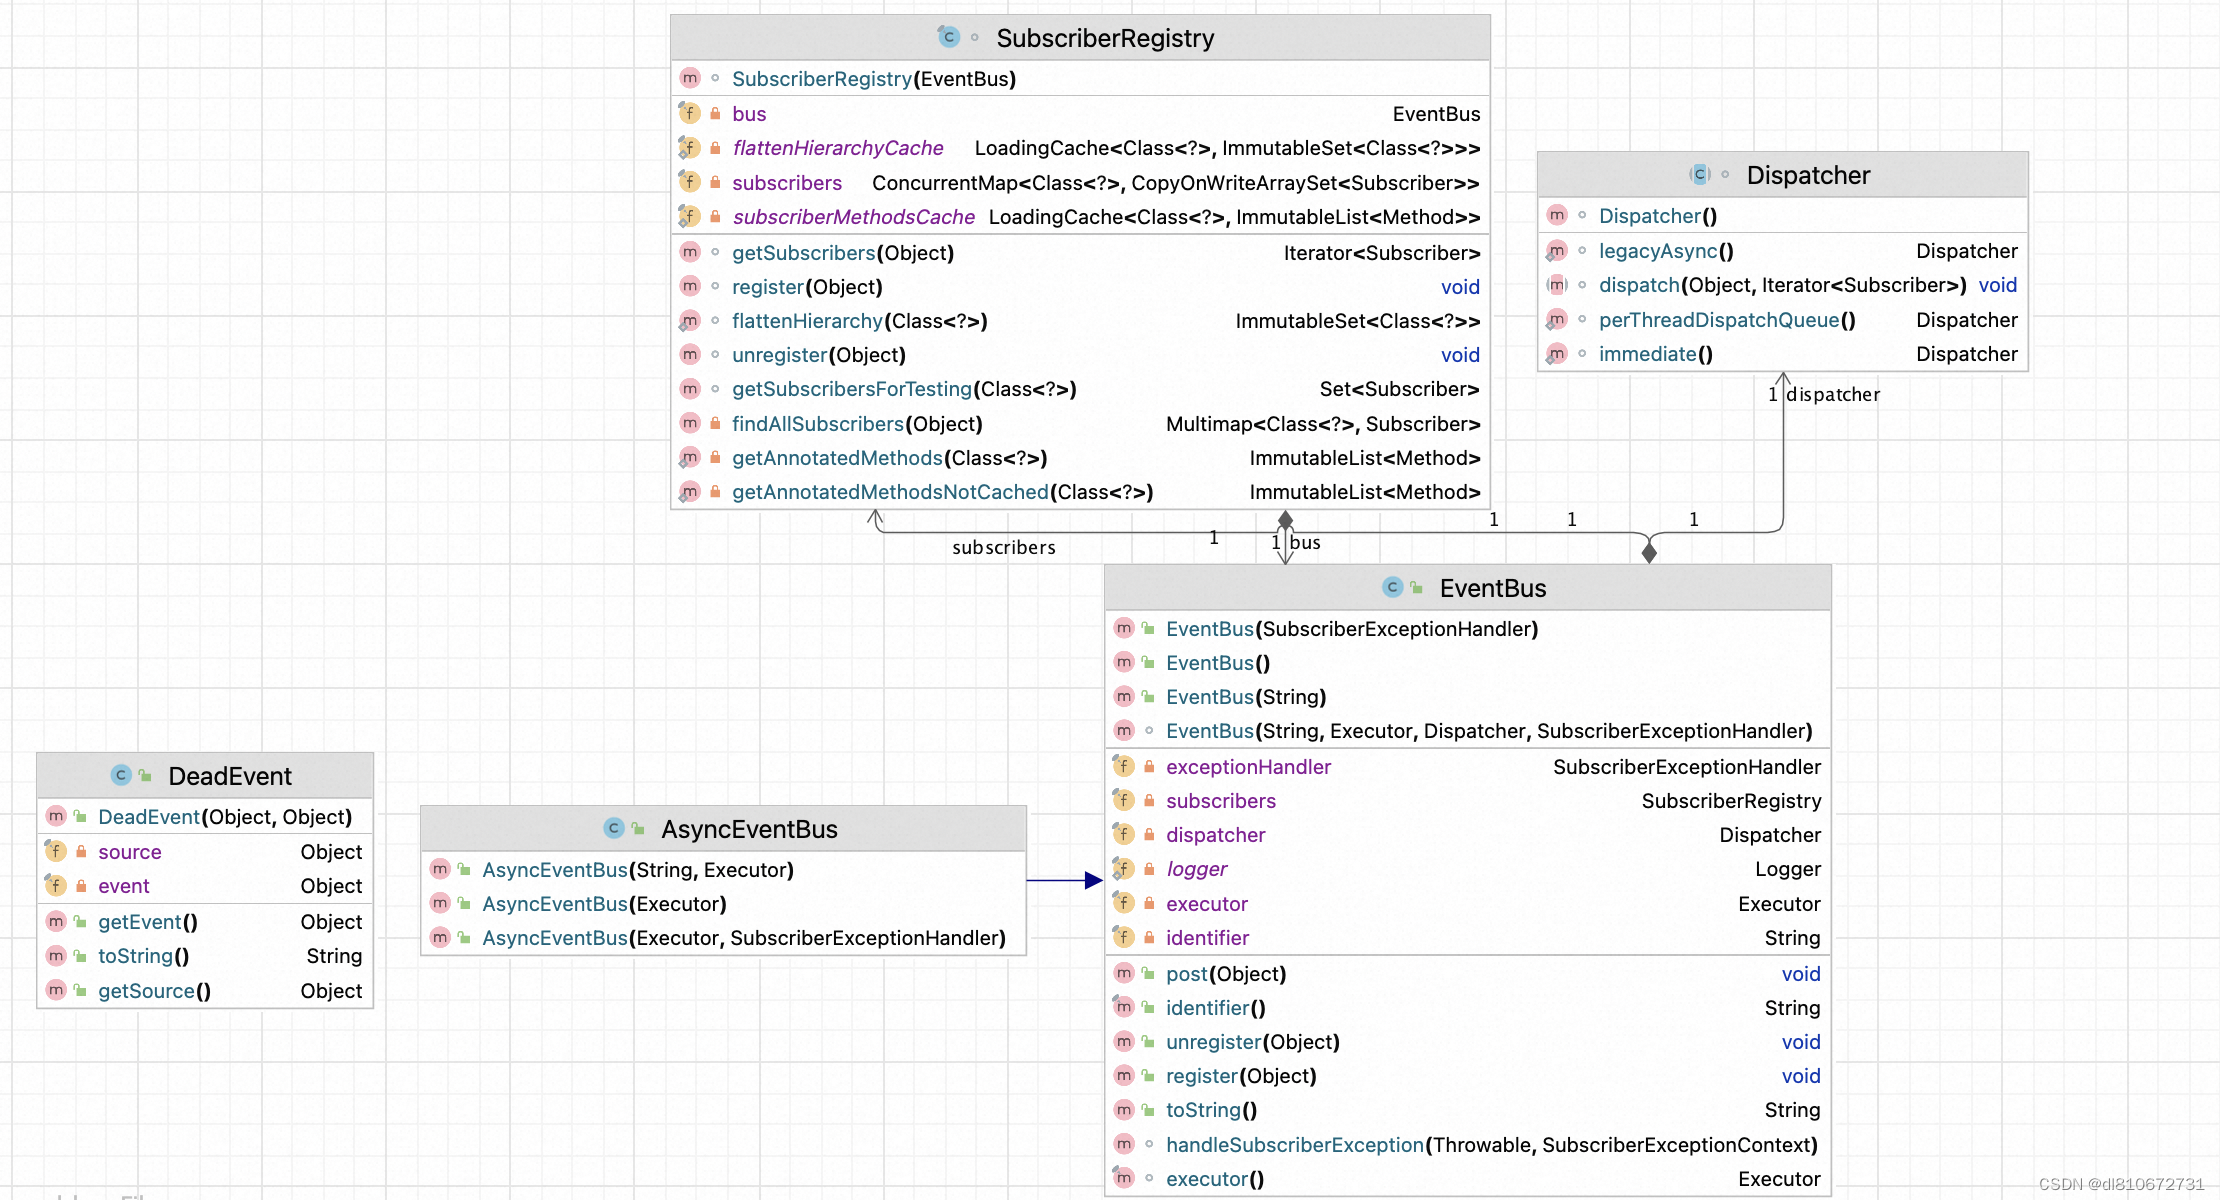Screen dimensions: 2220x1200
Task: Click the field icon beside flattenHierarchyCache
Action: coord(689,148)
